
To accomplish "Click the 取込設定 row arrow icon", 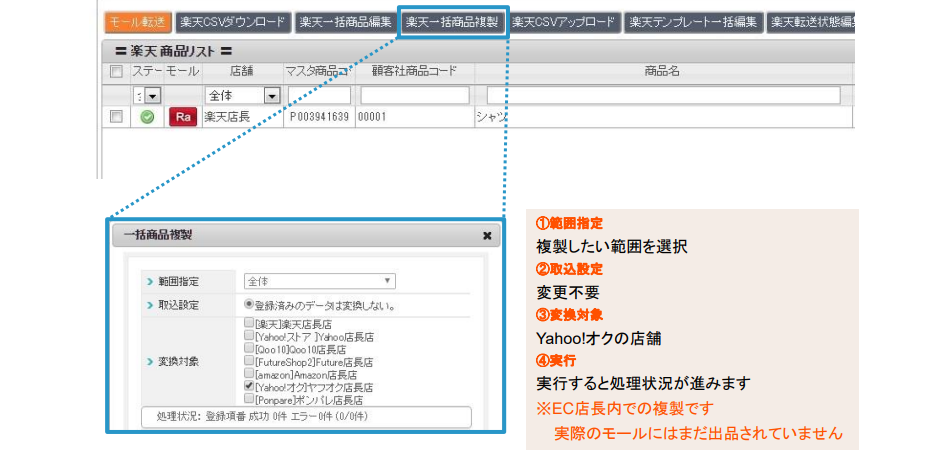I will coord(150,306).
